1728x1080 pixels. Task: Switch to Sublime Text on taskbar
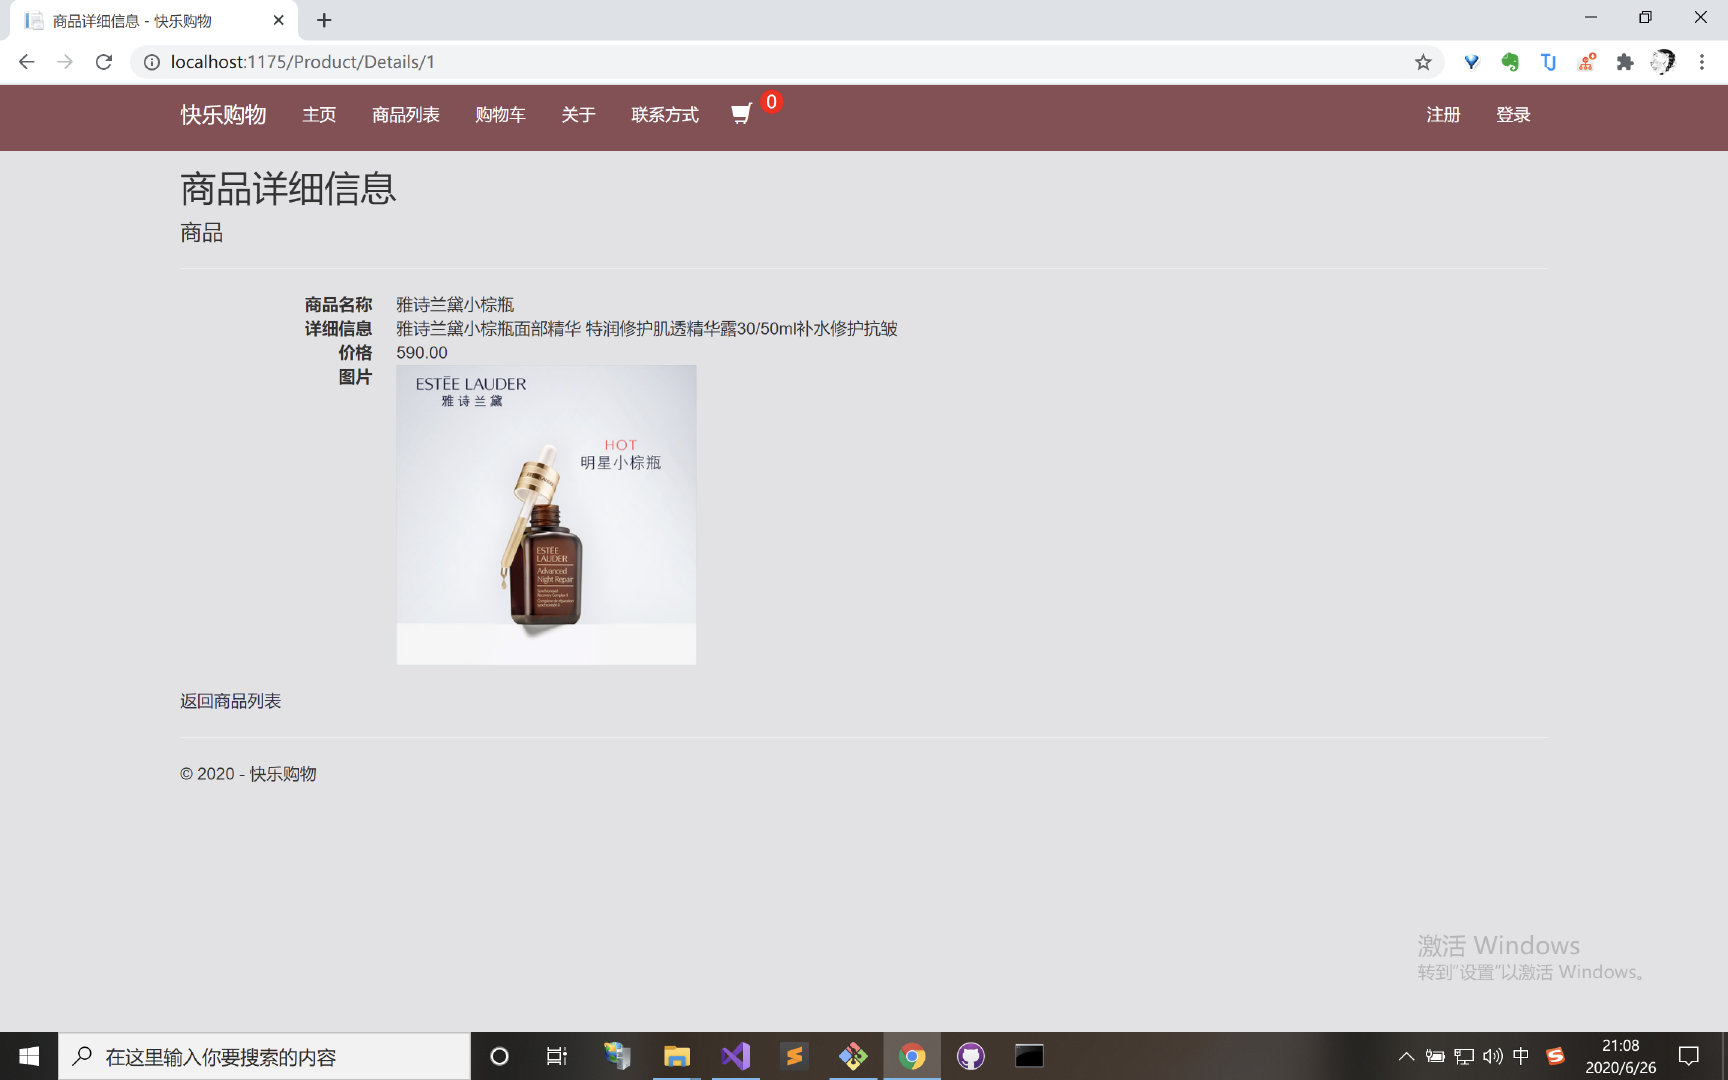tap(794, 1056)
